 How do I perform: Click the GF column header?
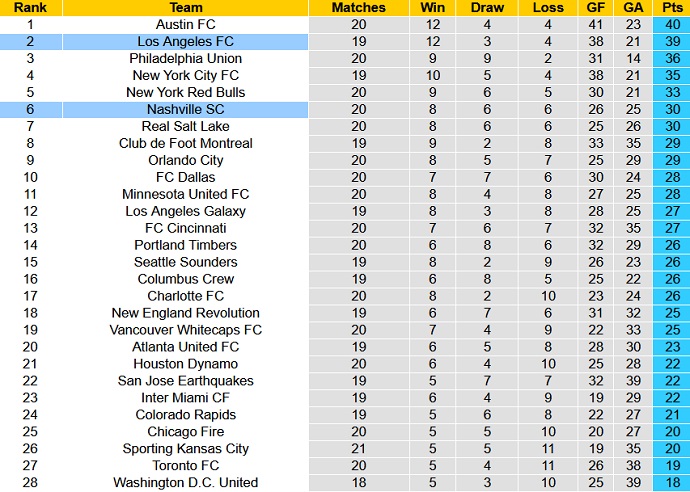[x=596, y=7]
